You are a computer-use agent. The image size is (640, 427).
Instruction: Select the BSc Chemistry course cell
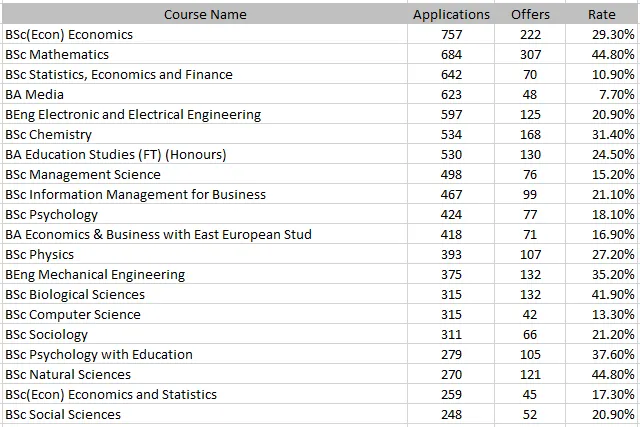[x=48, y=134]
